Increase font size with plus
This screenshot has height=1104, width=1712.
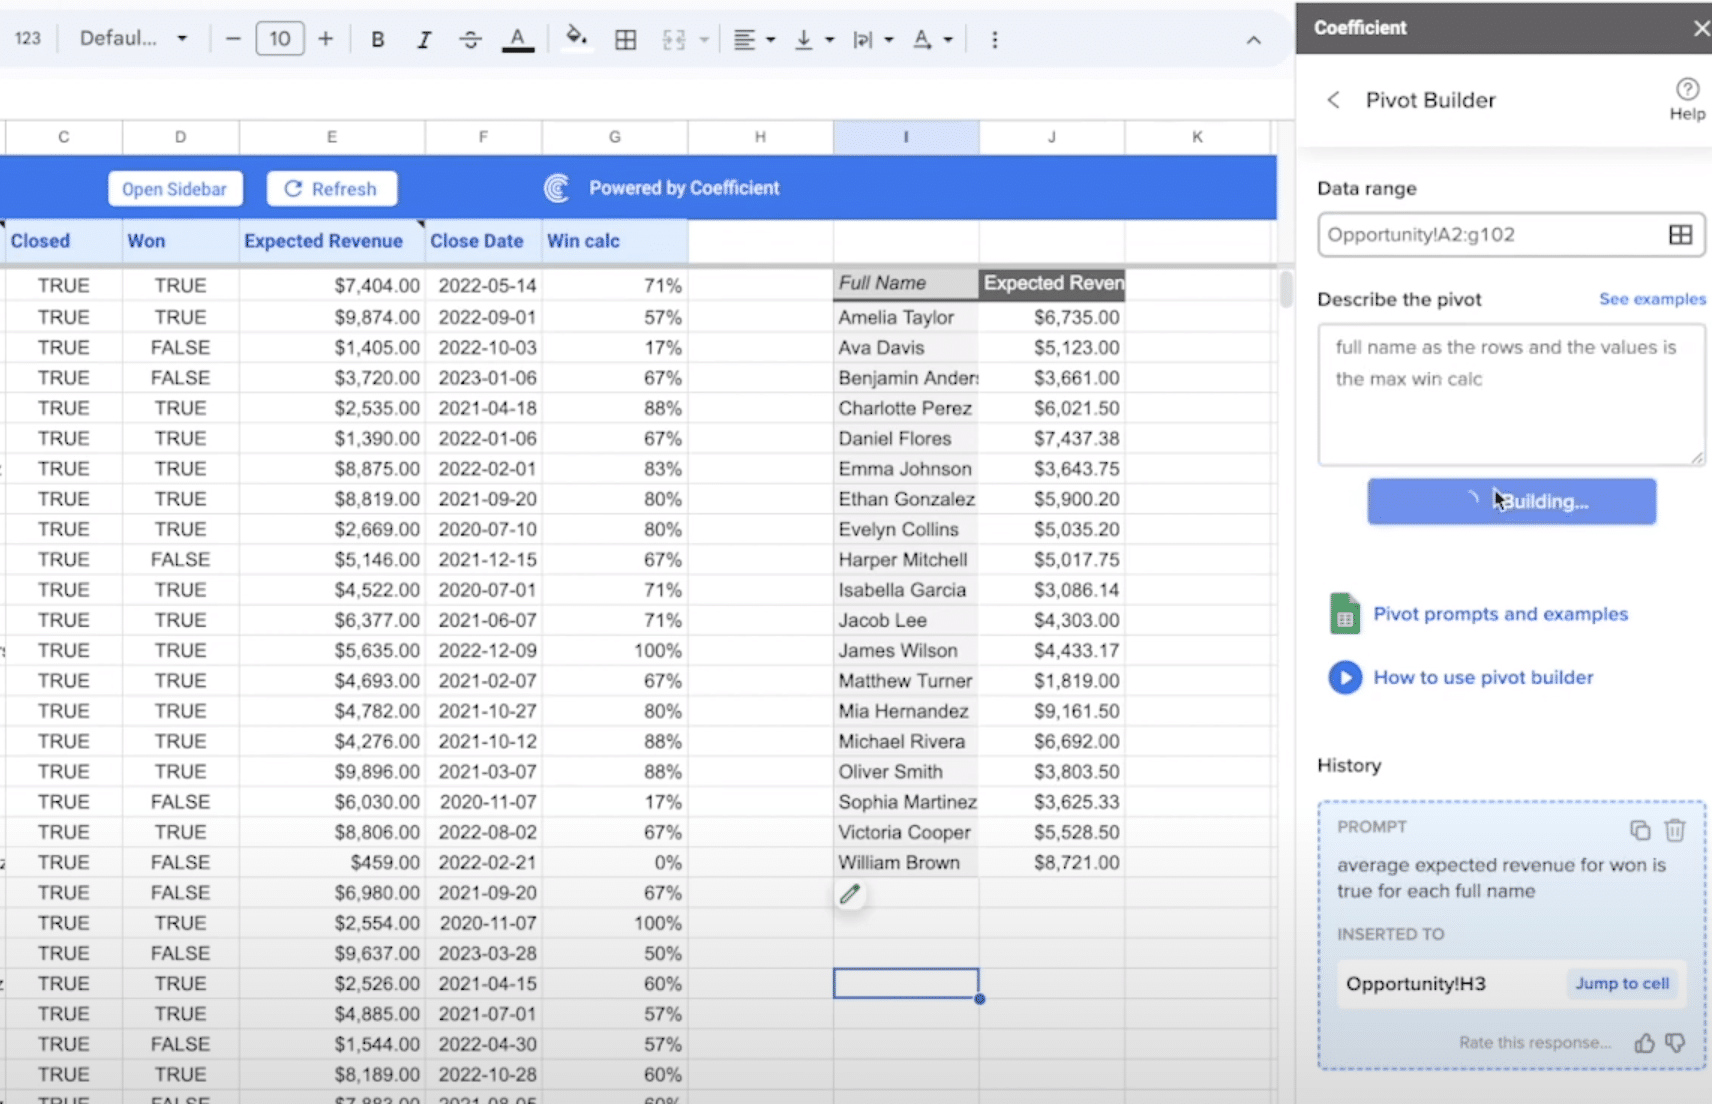[x=325, y=39]
